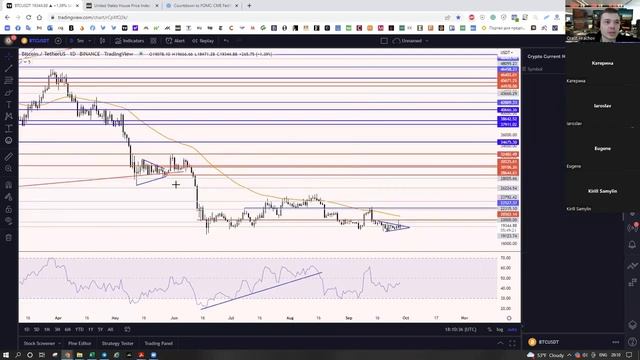Open the Windows notification center
The width and height of the screenshot is (640, 360).
629,355
